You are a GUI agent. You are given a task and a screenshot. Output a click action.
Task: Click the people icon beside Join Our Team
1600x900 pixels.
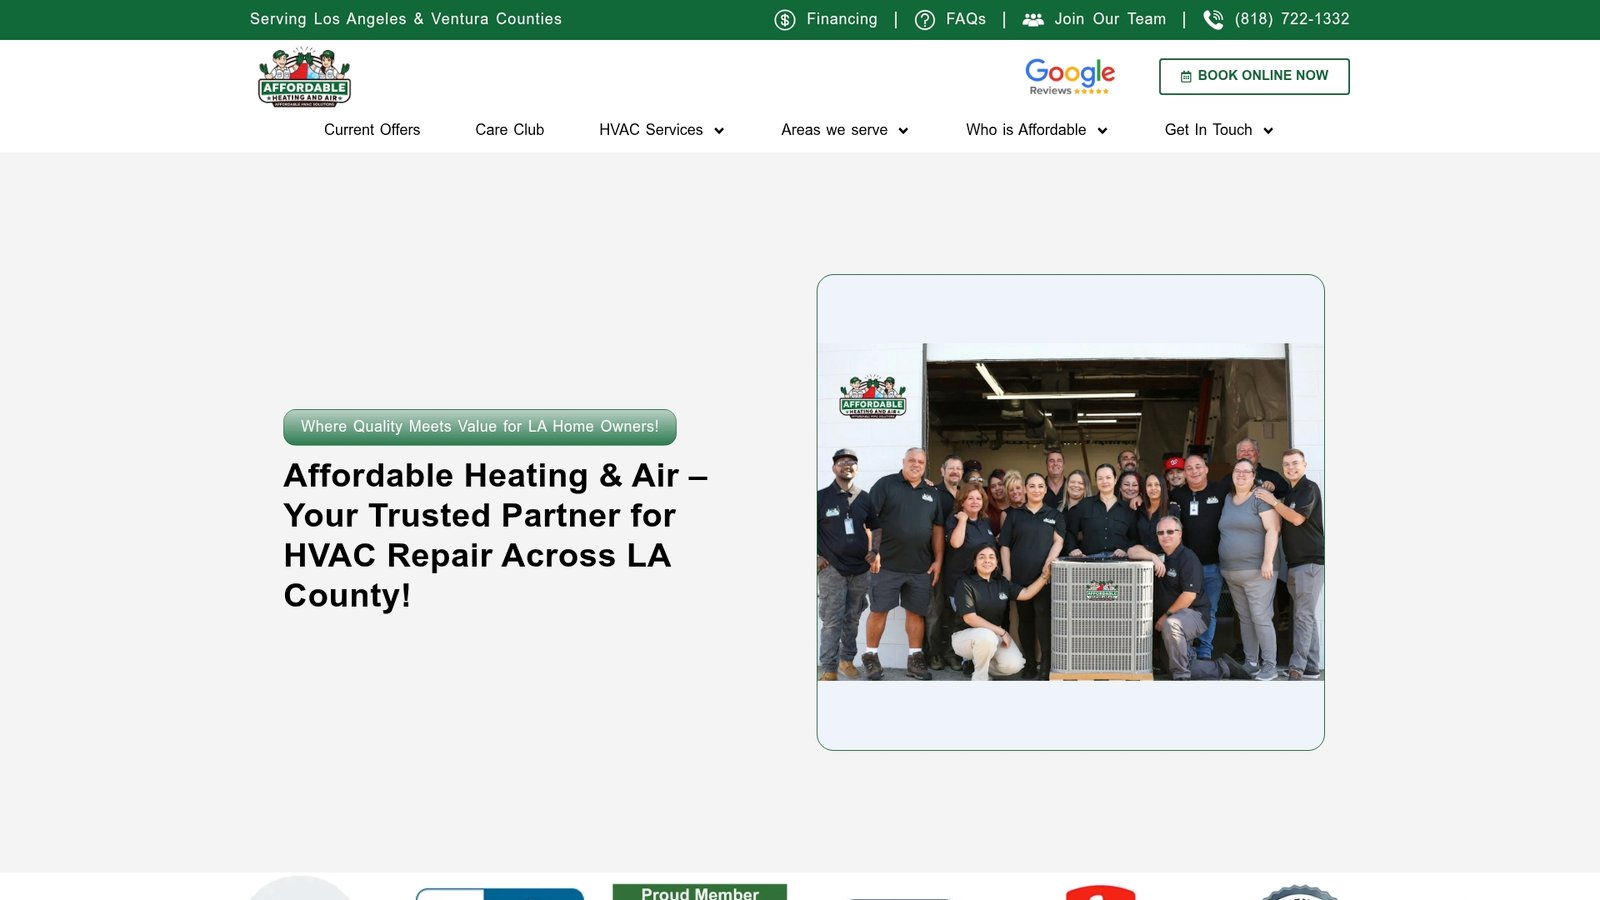(x=1033, y=20)
